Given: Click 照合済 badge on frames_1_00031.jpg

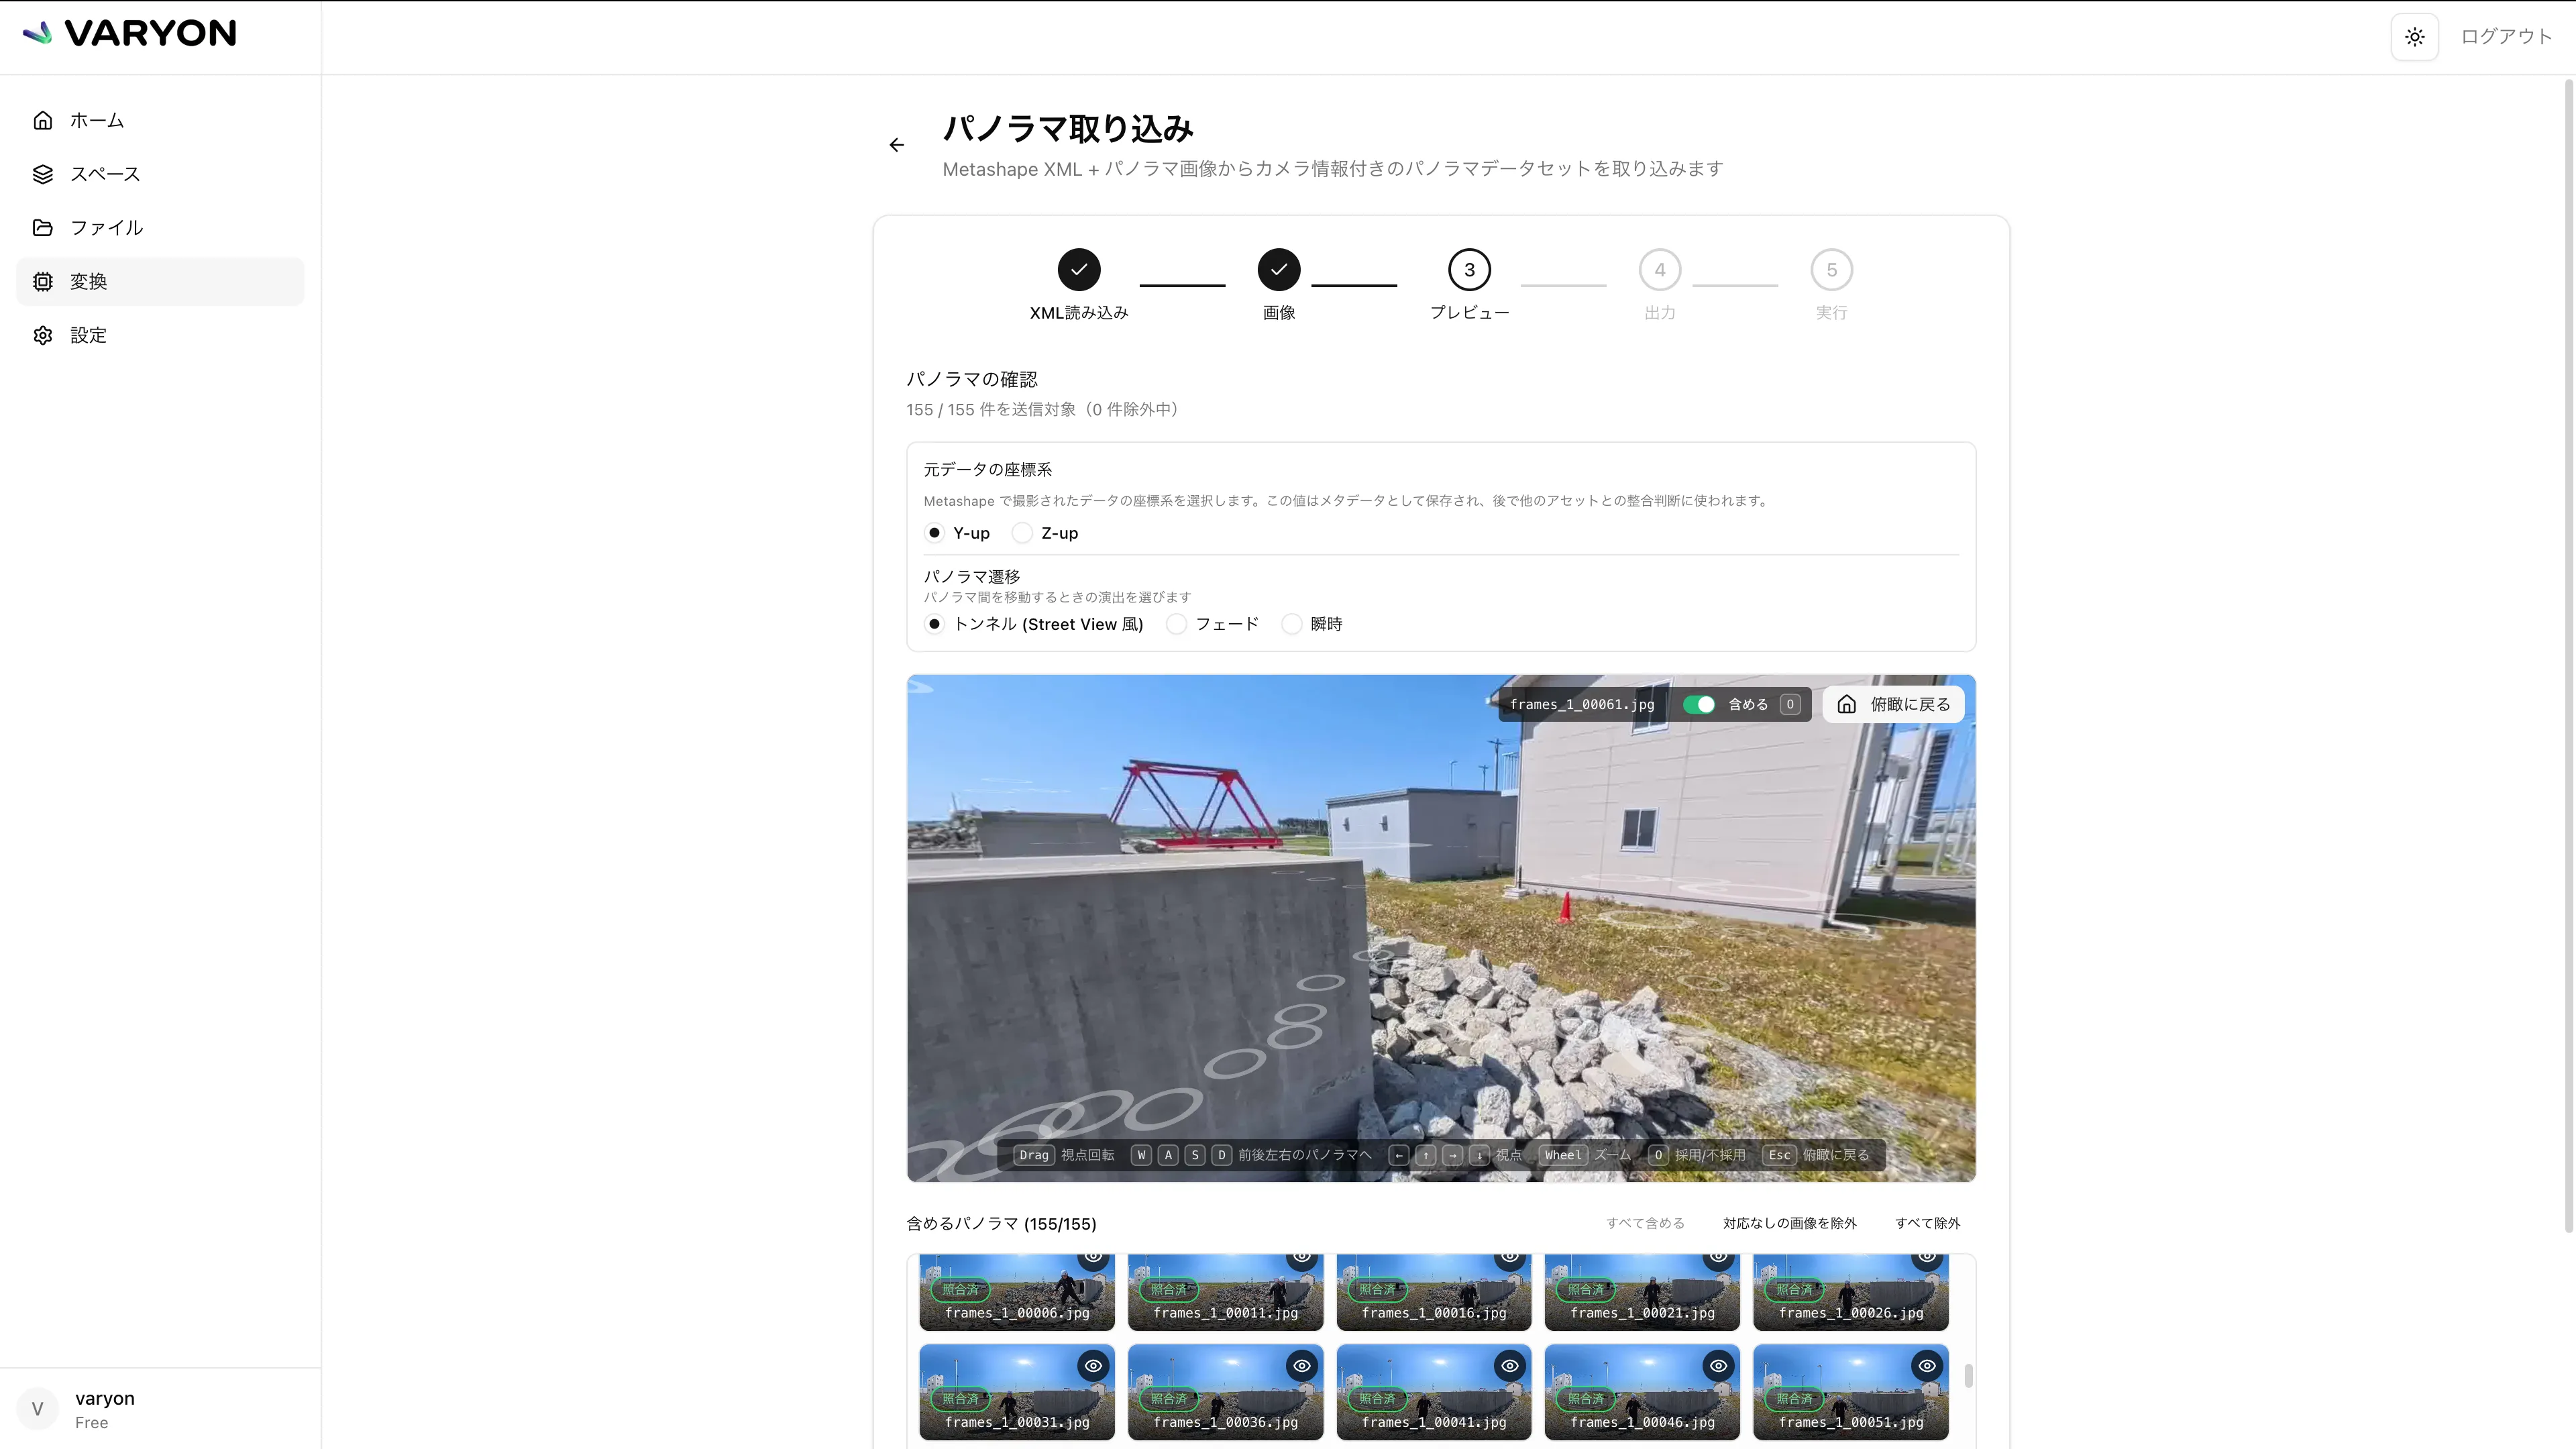Looking at the screenshot, I should [960, 1399].
